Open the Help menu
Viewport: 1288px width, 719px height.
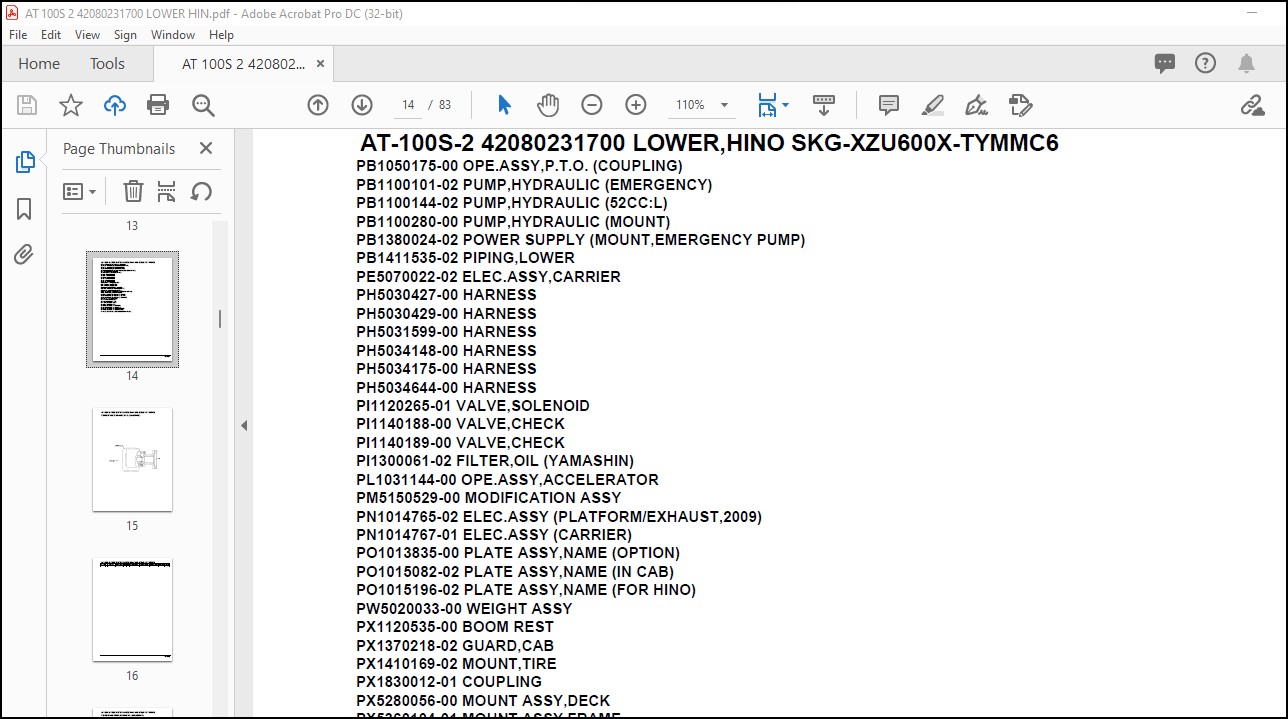(x=221, y=34)
